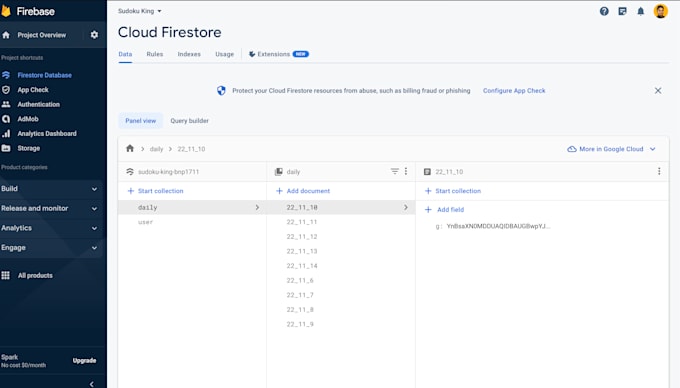Open the notifications bell
Viewport: 680px width, 388px height.
point(641,11)
